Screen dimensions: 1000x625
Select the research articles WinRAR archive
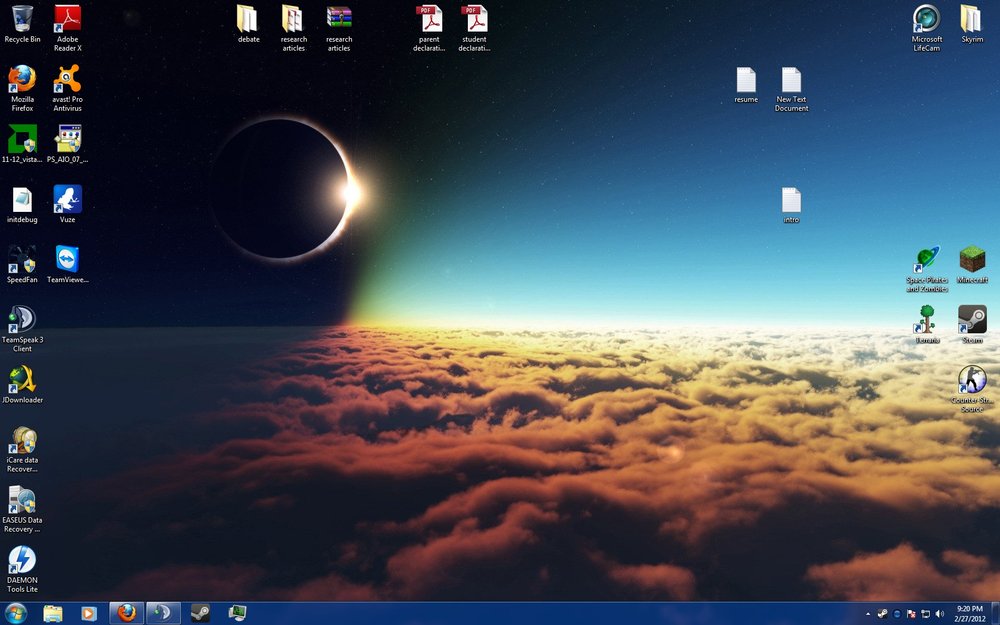point(339,28)
